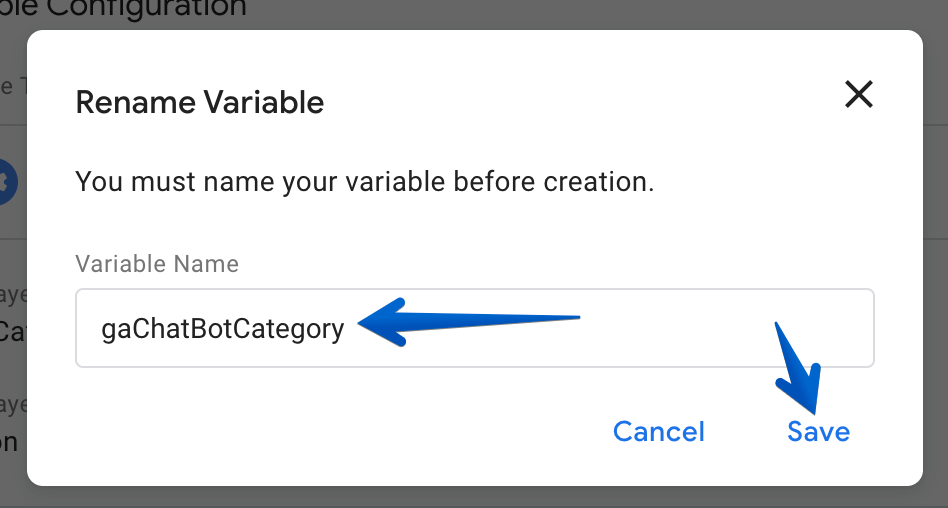The width and height of the screenshot is (948, 508).
Task: Focus the Variable Name input field
Action: (475, 328)
